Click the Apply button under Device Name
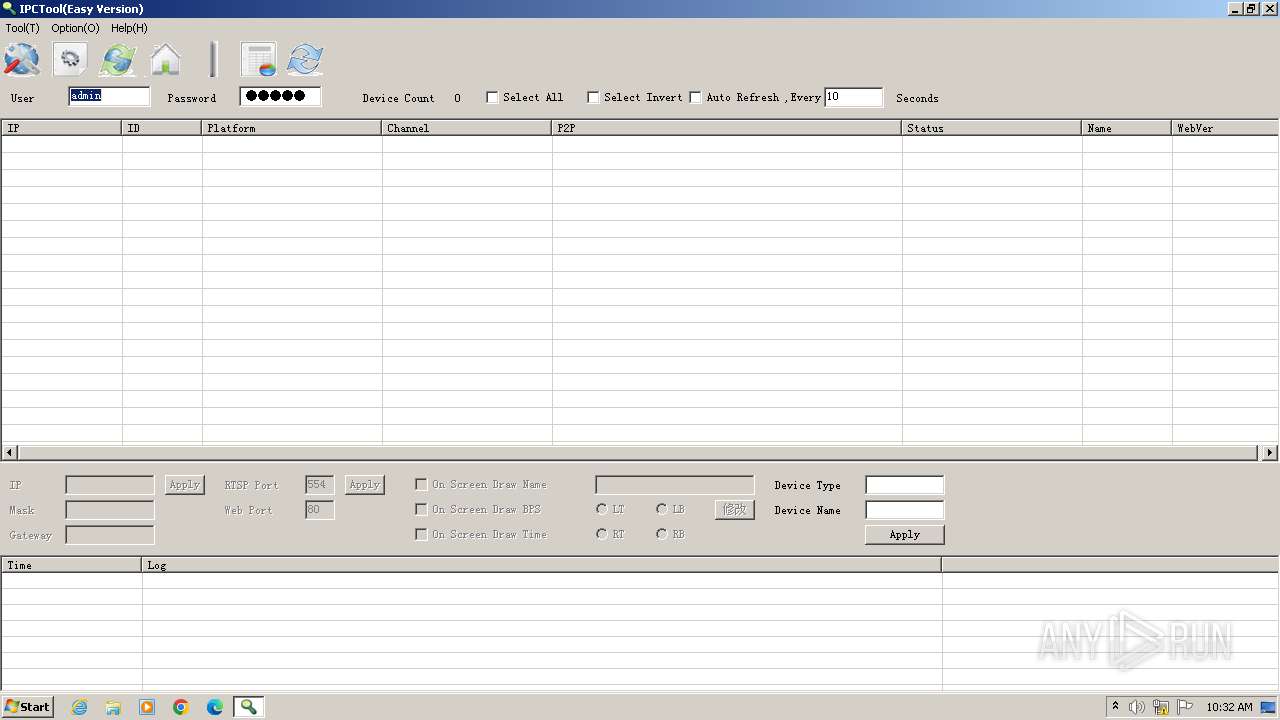Viewport: 1280px width, 720px height. click(x=905, y=534)
